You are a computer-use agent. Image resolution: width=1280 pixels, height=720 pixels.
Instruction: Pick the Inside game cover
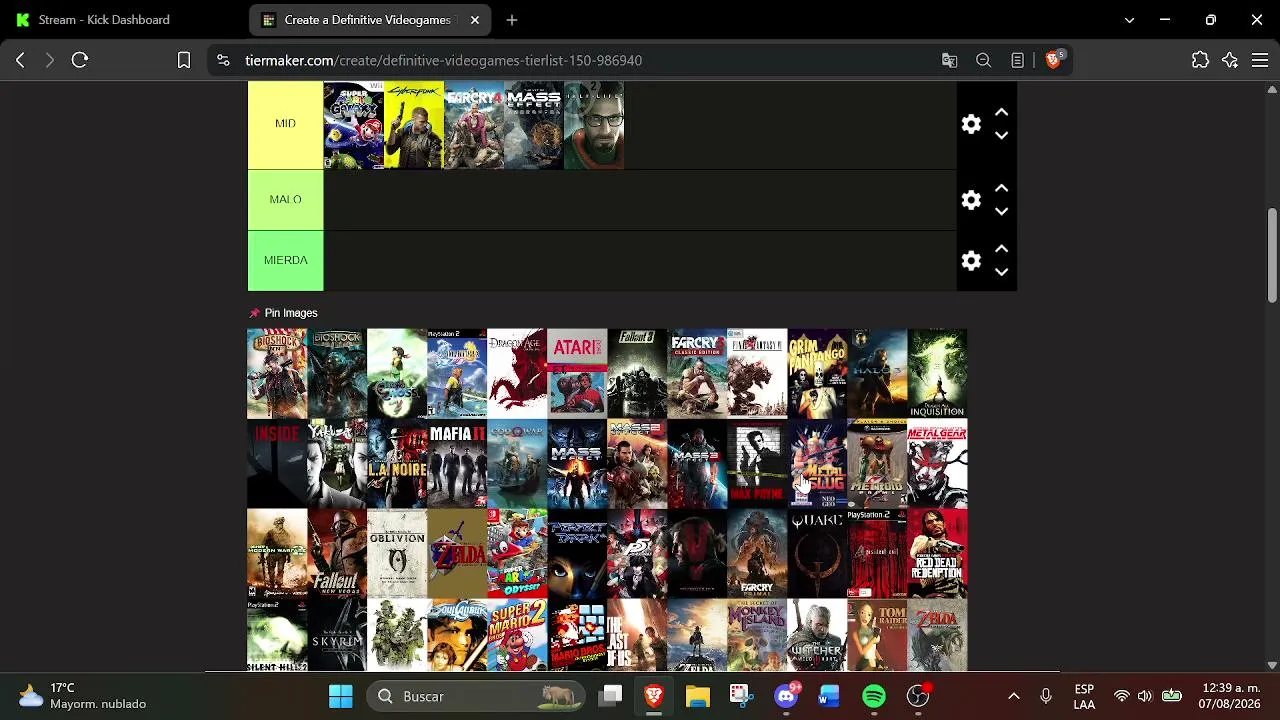tap(277, 463)
